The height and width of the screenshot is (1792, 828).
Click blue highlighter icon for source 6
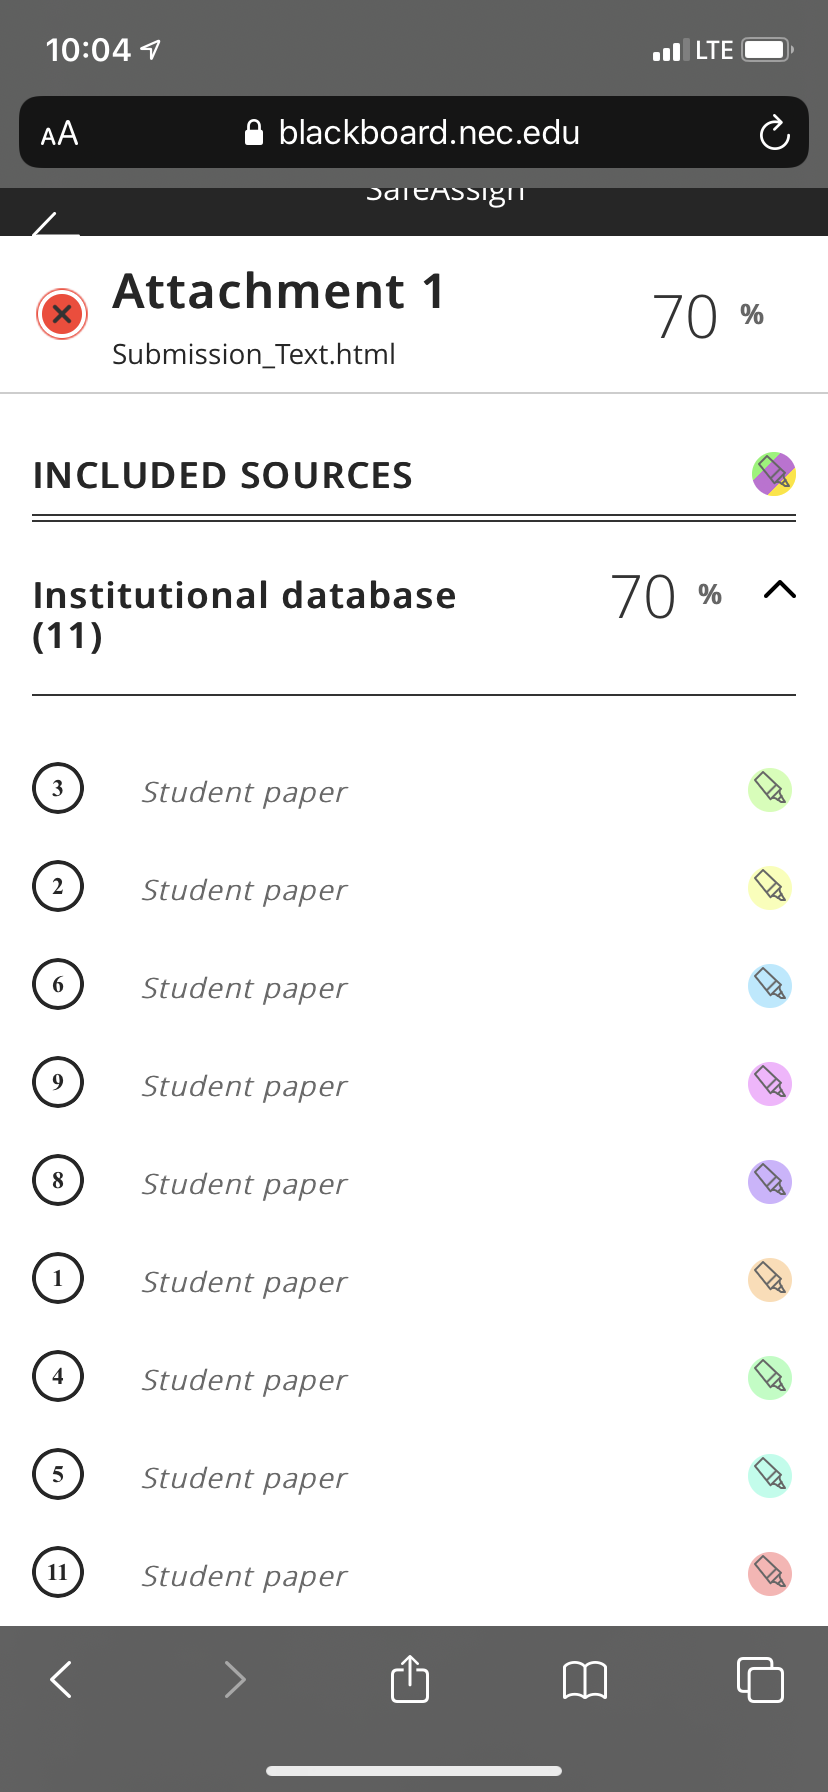770,986
